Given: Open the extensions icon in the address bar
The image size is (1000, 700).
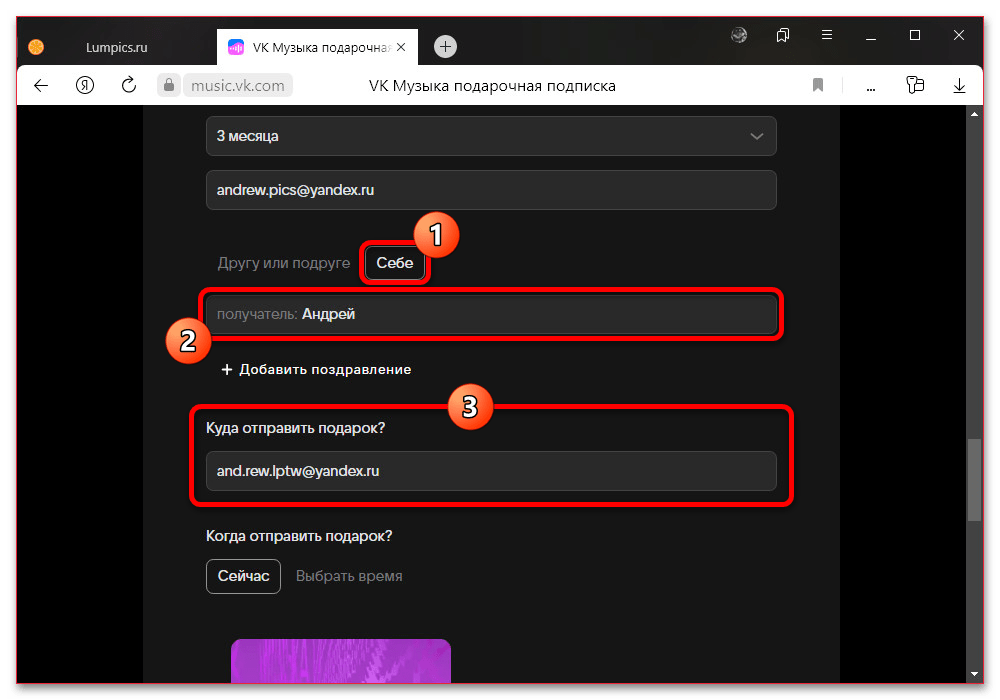Looking at the screenshot, I should click(x=915, y=85).
